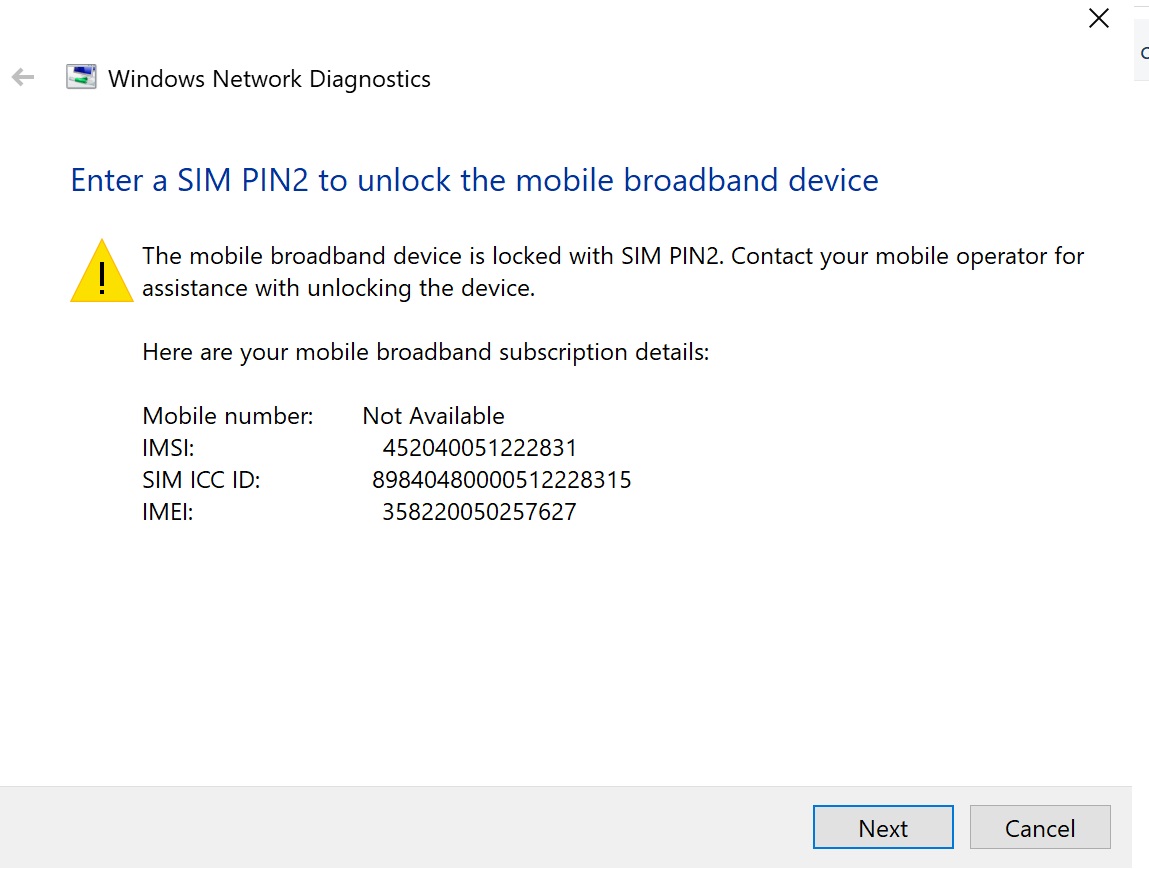Click the Cancel button

[x=1040, y=827]
